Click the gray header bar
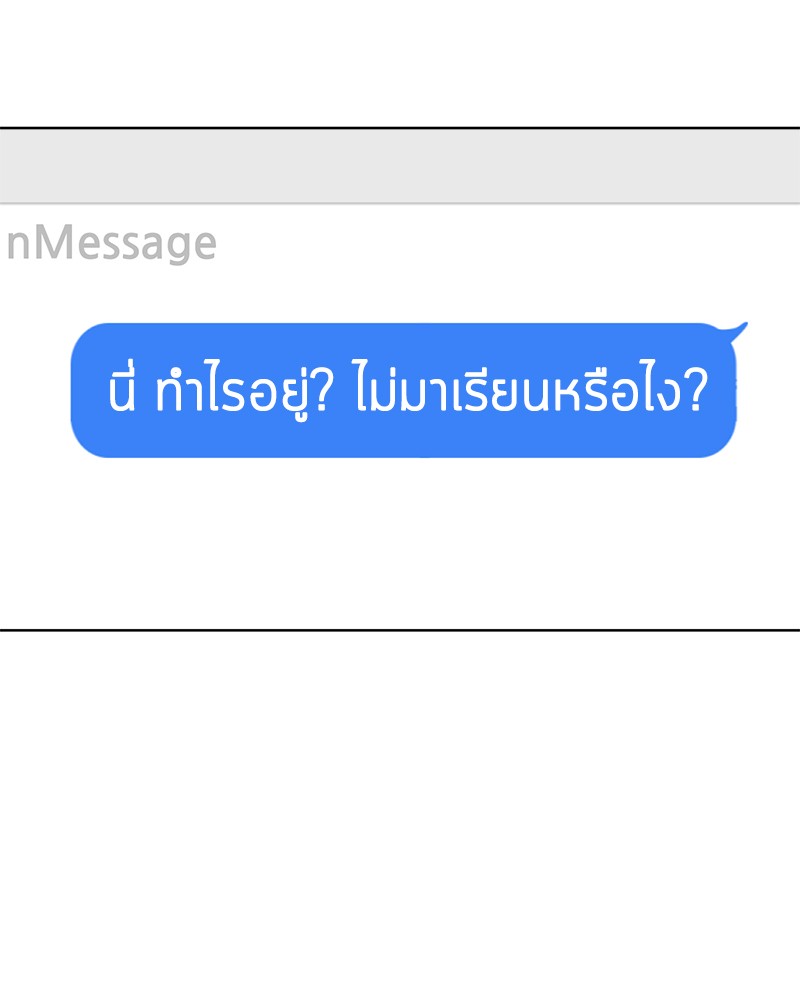The height and width of the screenshot is (1000, 800). (400, 166)
